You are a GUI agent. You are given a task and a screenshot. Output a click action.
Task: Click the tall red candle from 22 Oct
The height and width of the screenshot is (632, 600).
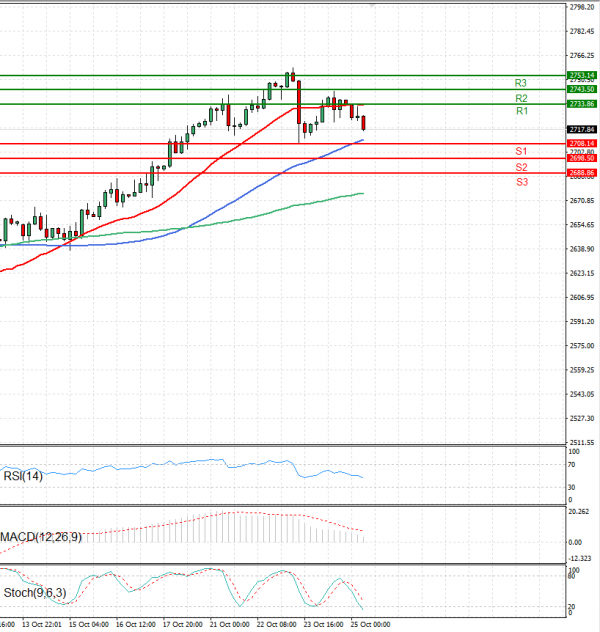click(x=299, y=102)
